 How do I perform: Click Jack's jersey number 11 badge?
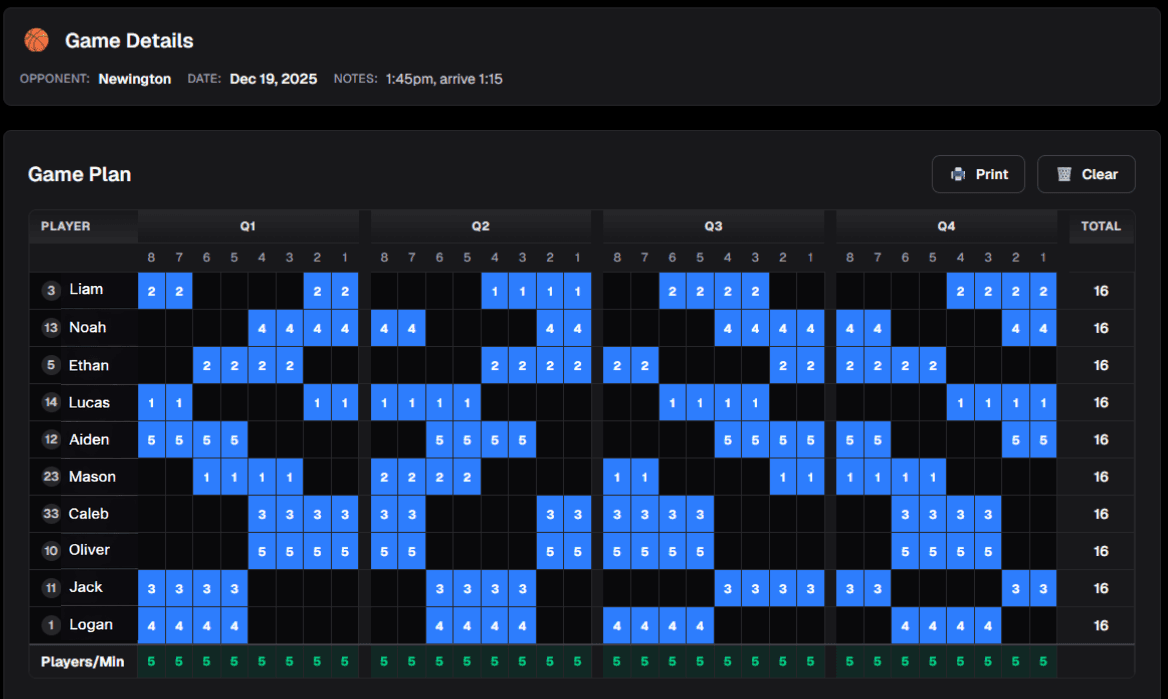(51, 588)
